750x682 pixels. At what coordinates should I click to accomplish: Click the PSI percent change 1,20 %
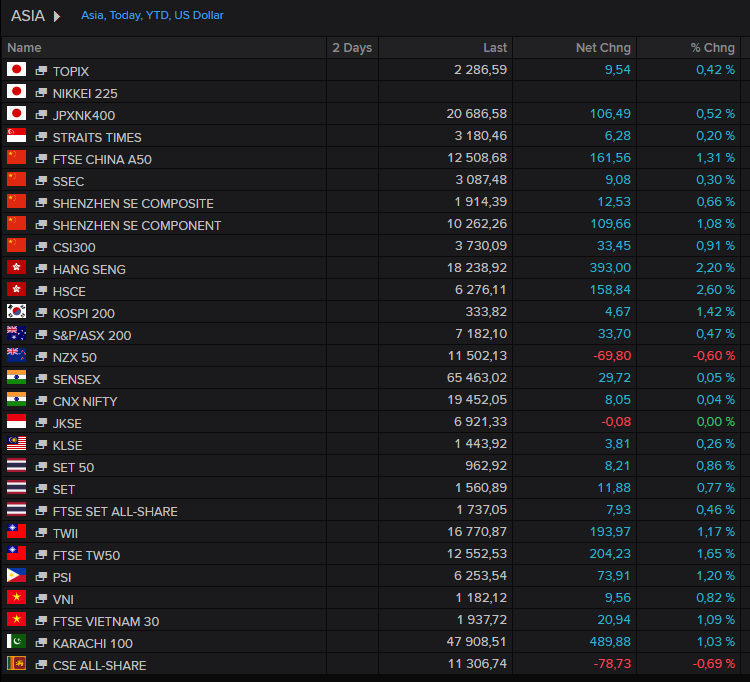tap(716, 575)
